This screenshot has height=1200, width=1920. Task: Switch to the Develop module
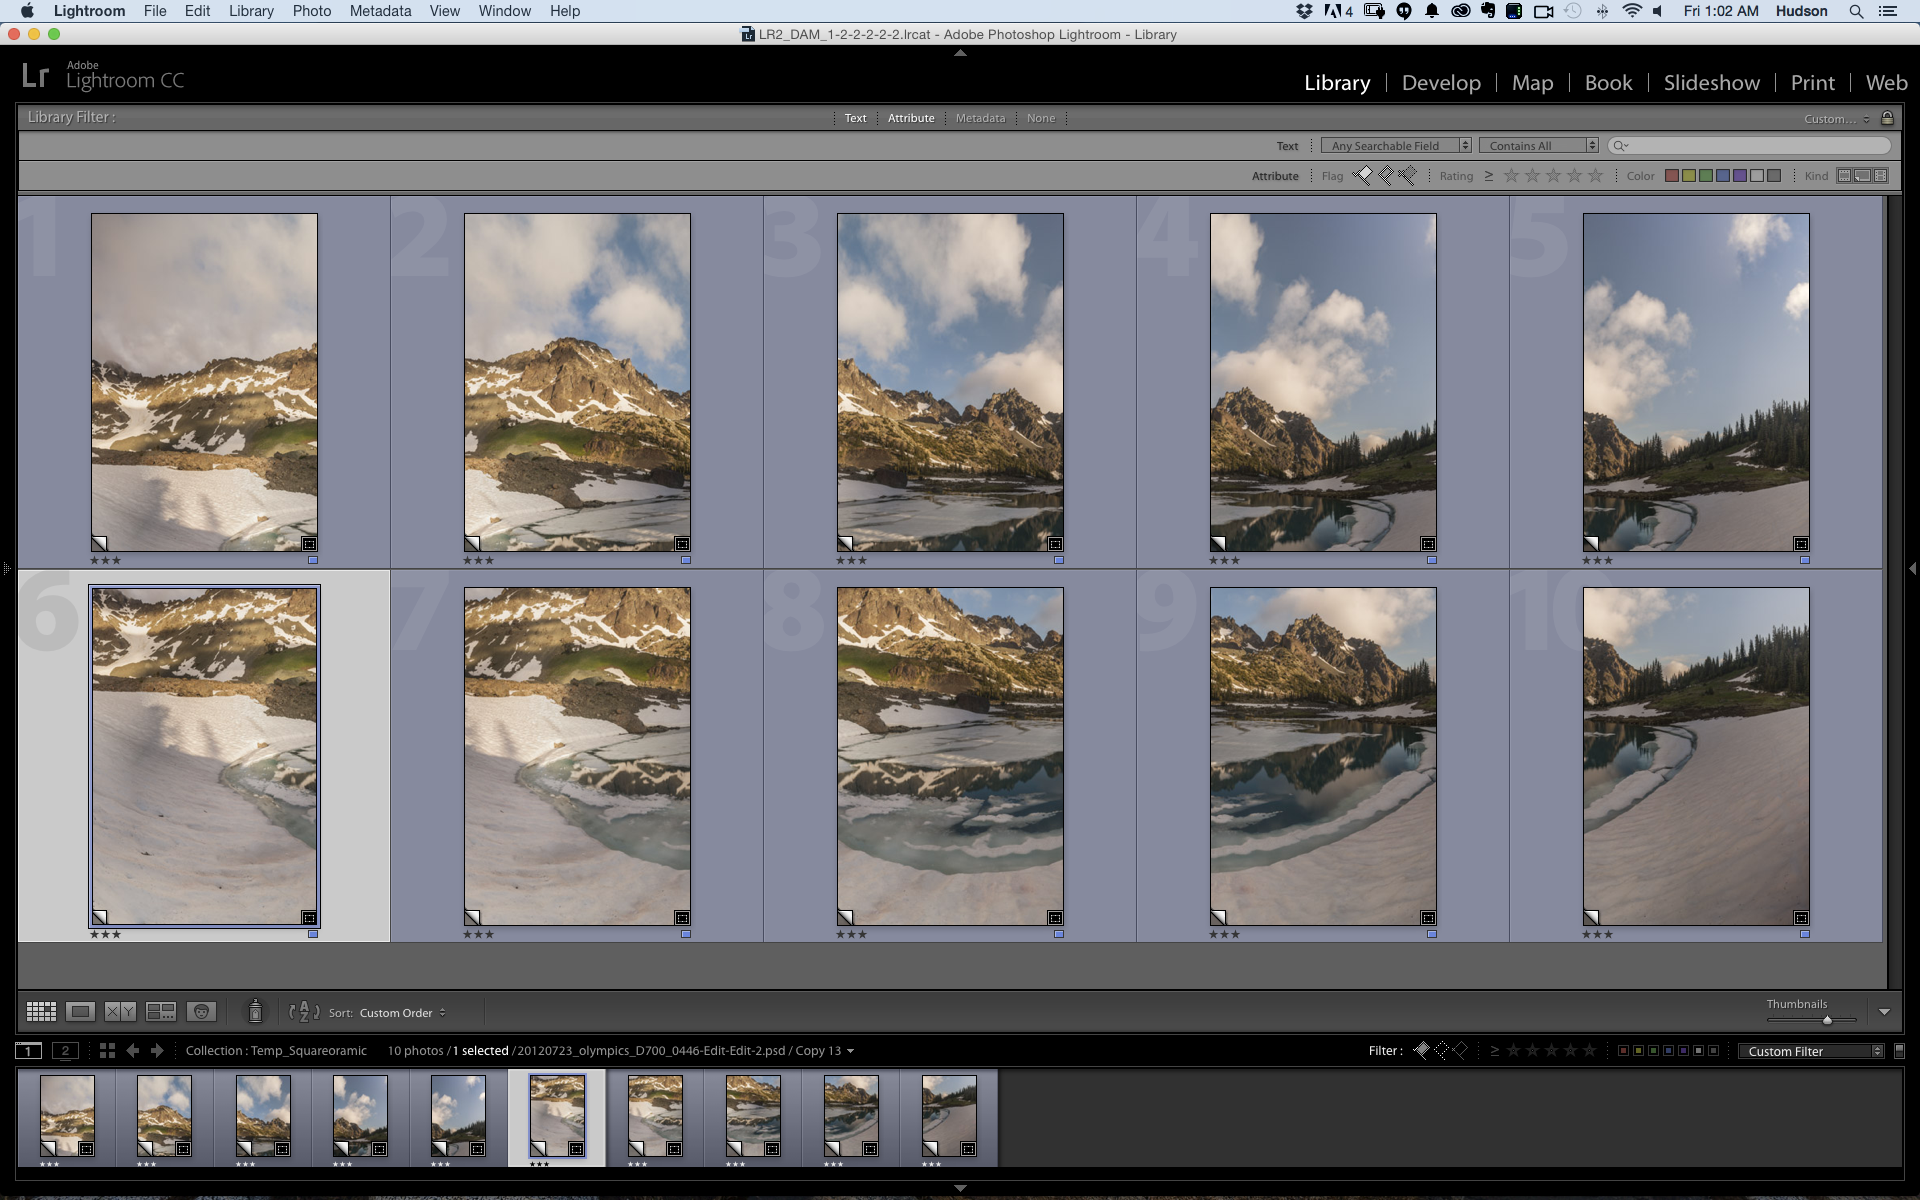1441,83
